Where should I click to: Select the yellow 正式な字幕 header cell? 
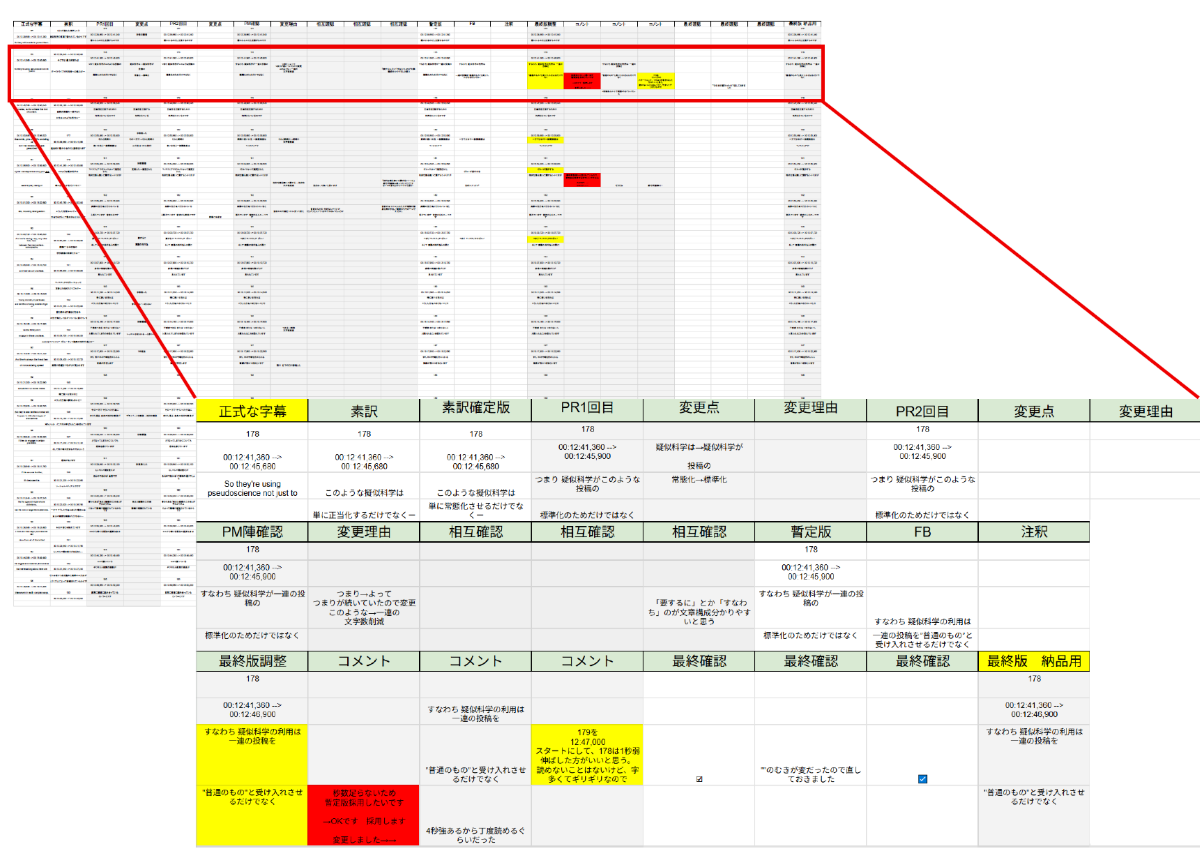pos(252,410)
